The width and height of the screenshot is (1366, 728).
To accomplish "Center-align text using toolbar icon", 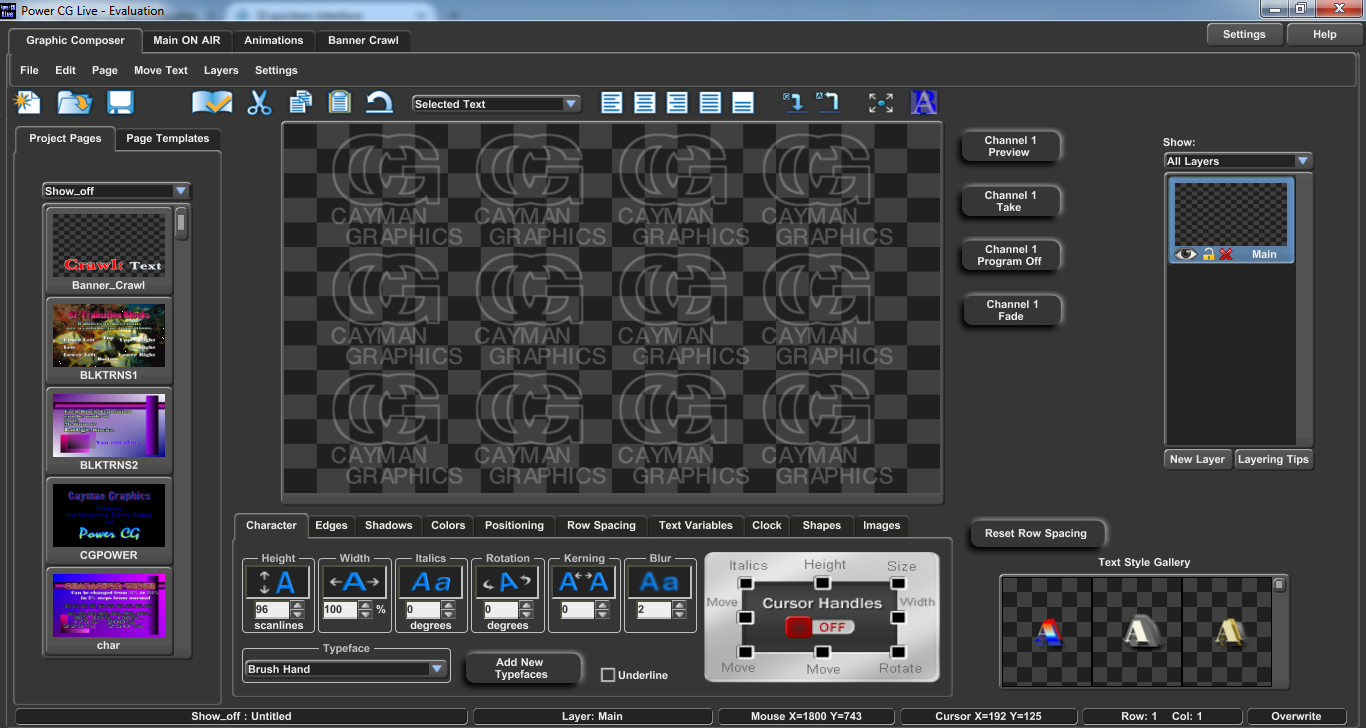I will (x=645, y=102).
